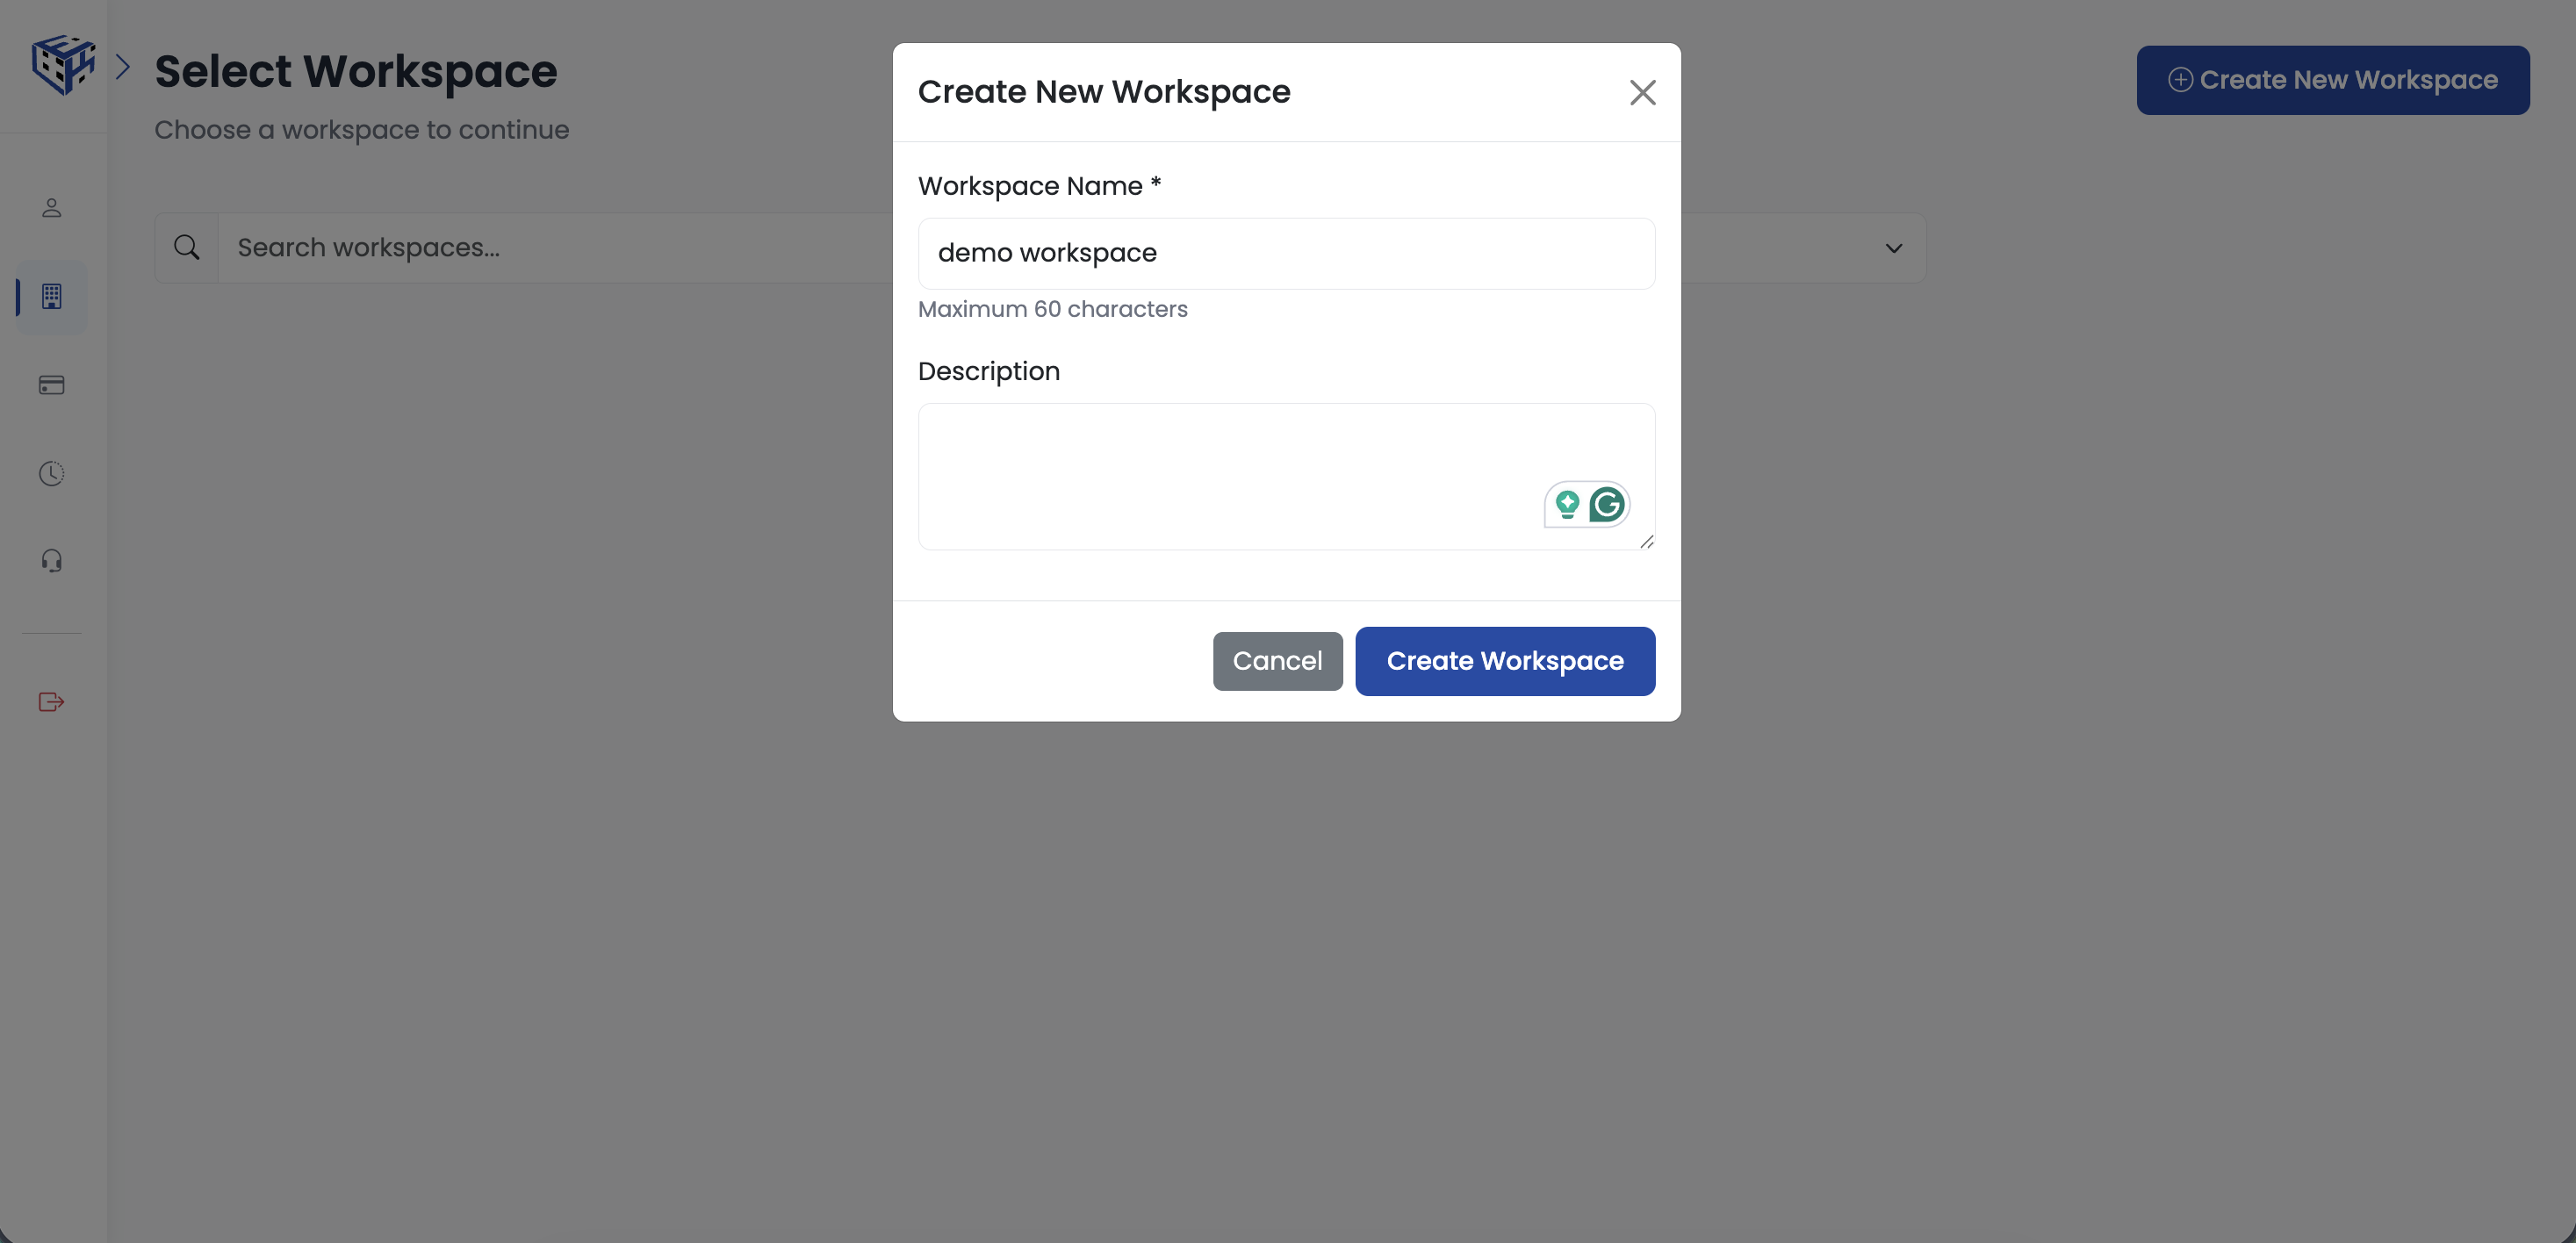Open support using the headset icon
The image size is (2576, 1243).
point(51,560)
